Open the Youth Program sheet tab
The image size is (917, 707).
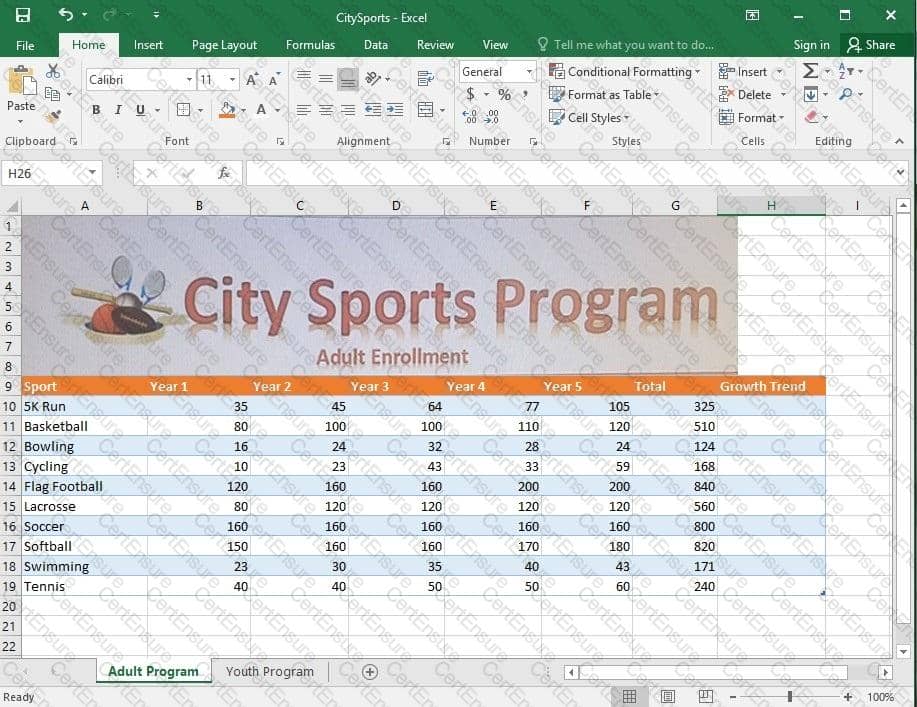click(269, 671)
